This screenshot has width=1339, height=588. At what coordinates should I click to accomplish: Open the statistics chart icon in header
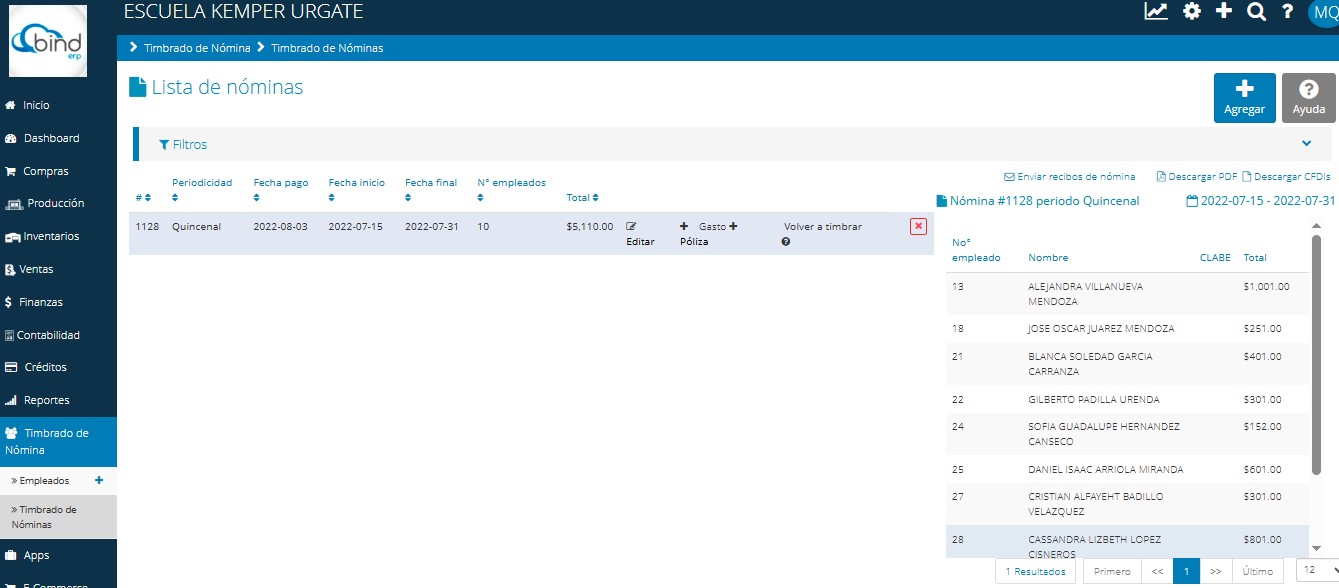coord(1156,12)
